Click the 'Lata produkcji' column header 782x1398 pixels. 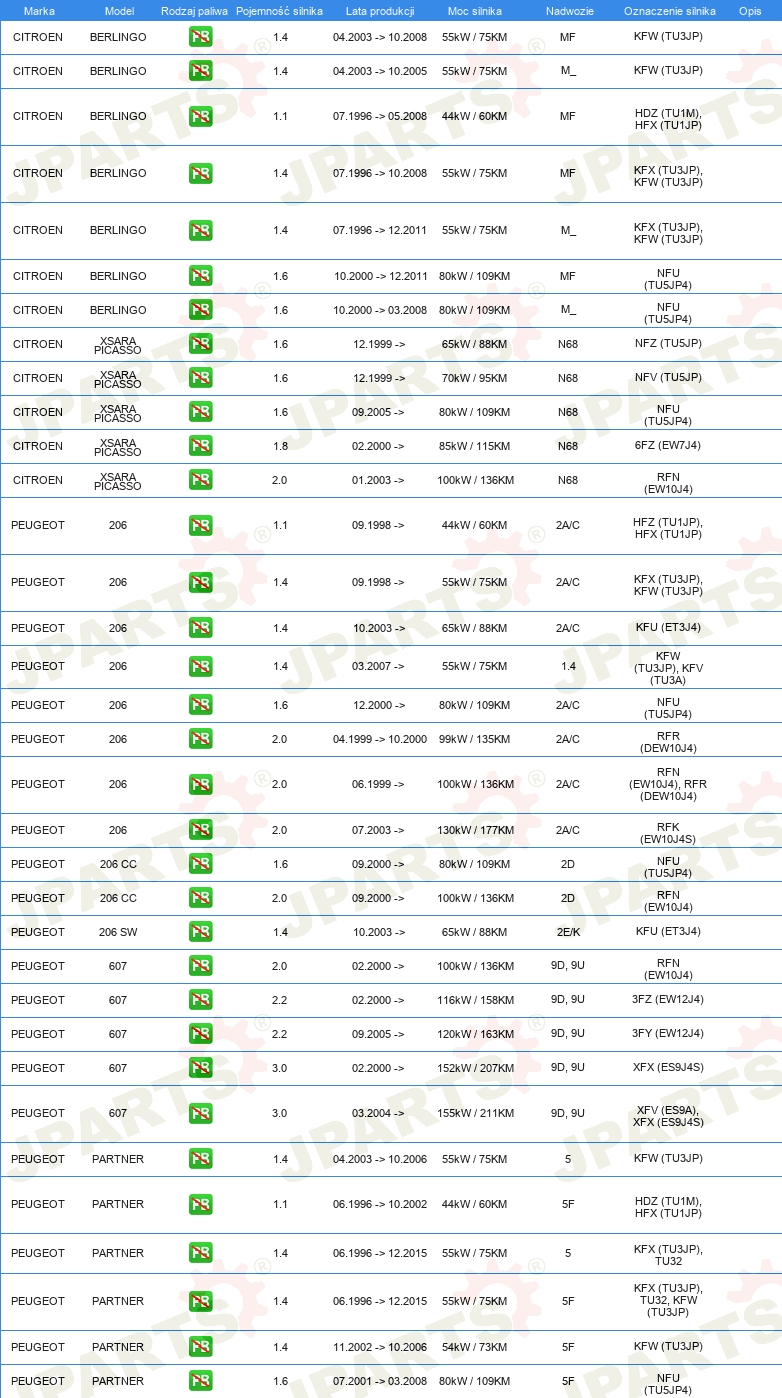coord(380,10)
